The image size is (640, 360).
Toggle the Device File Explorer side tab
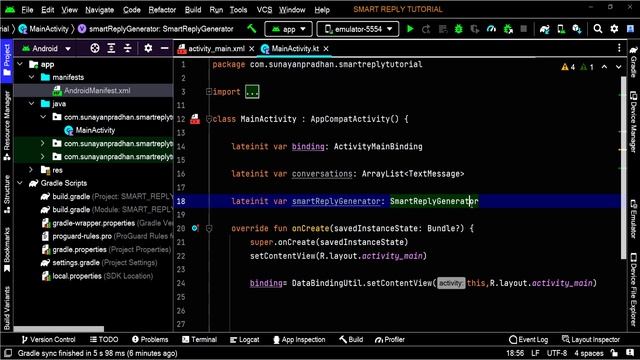tap(633, 289)
